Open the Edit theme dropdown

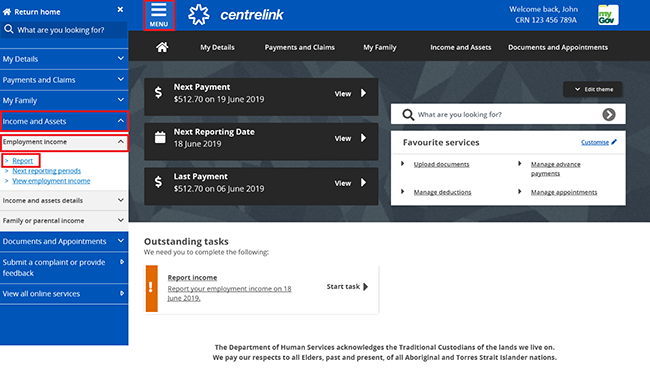593,89
